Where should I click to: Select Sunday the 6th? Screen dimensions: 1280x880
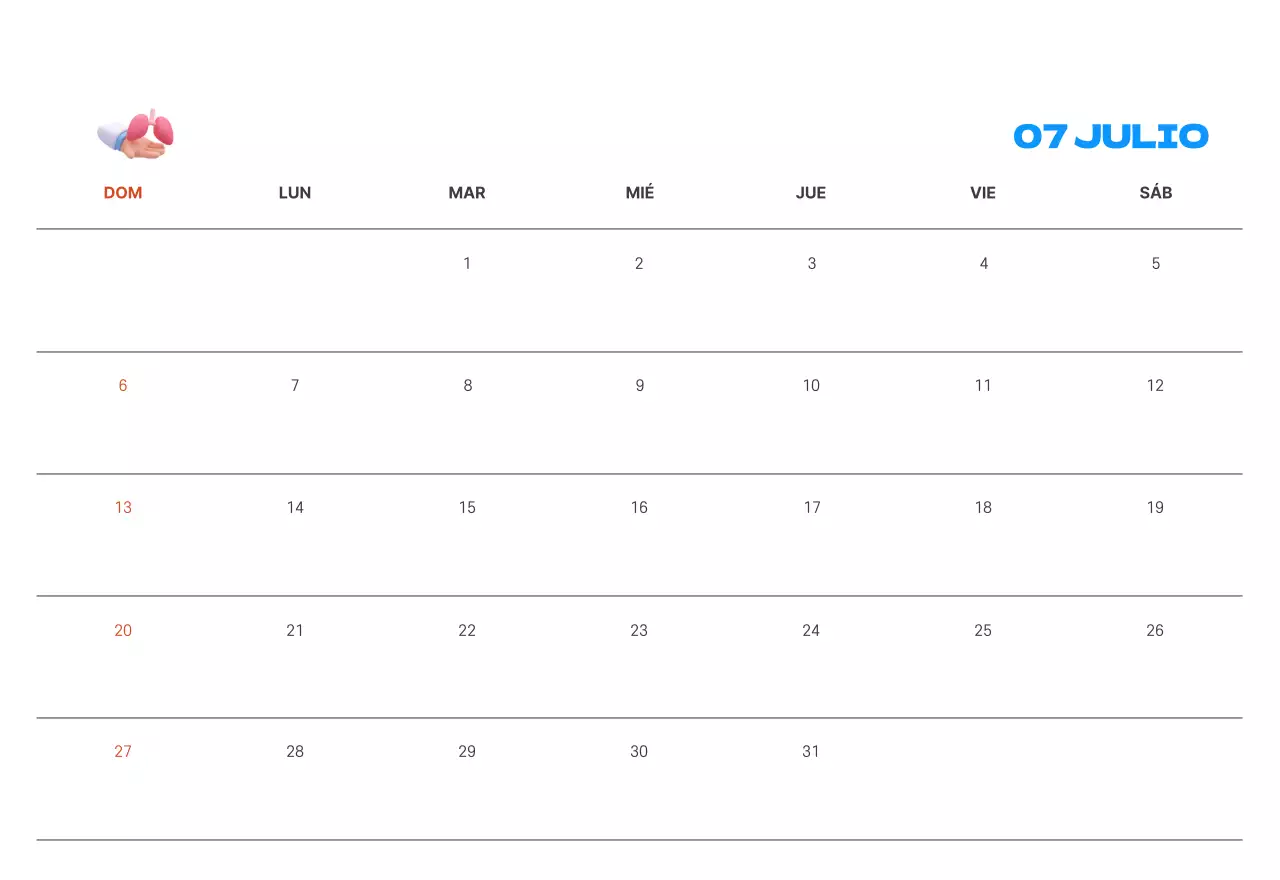click(123, 386)
